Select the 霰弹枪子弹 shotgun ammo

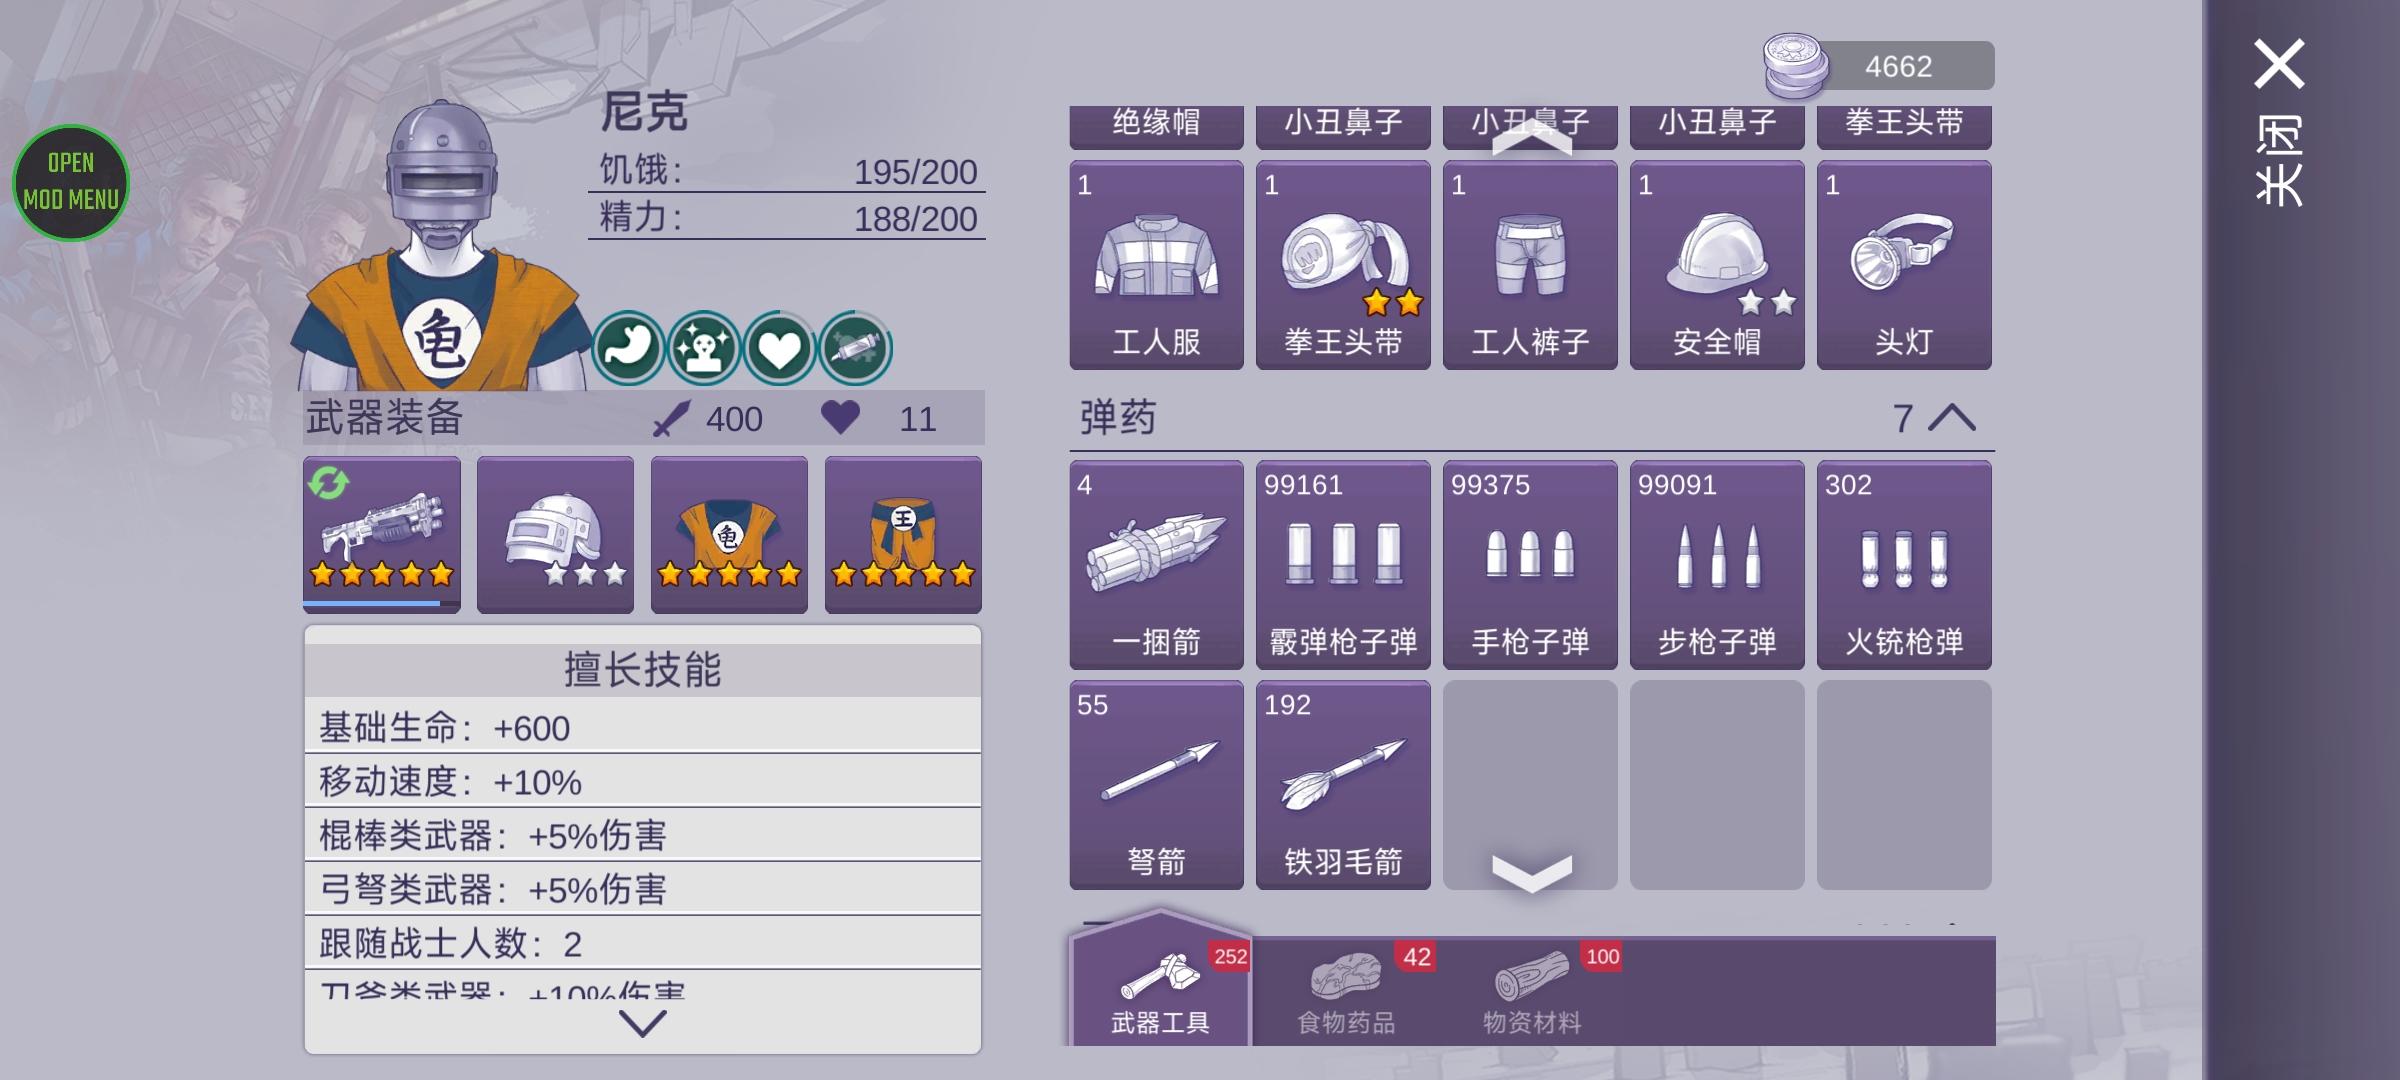pyautogui.click(x=1343, y=565)
